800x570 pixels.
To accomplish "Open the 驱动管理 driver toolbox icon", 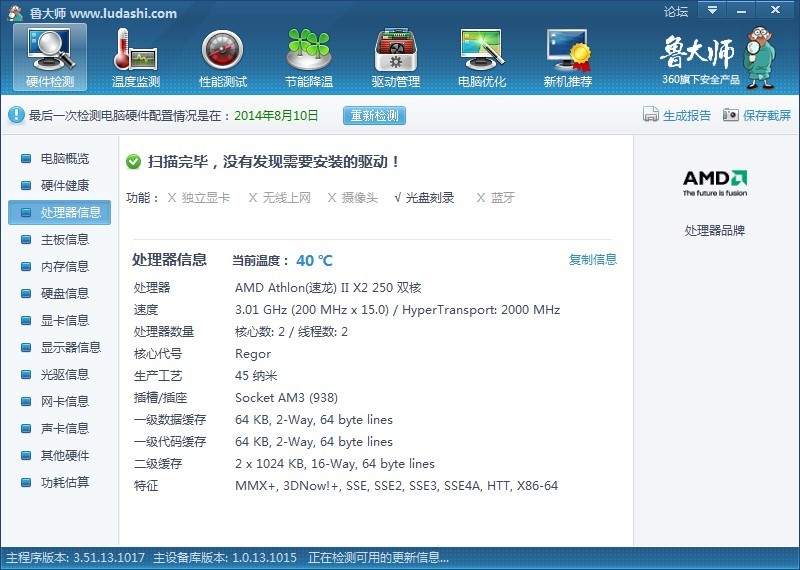I will (395, 57).
